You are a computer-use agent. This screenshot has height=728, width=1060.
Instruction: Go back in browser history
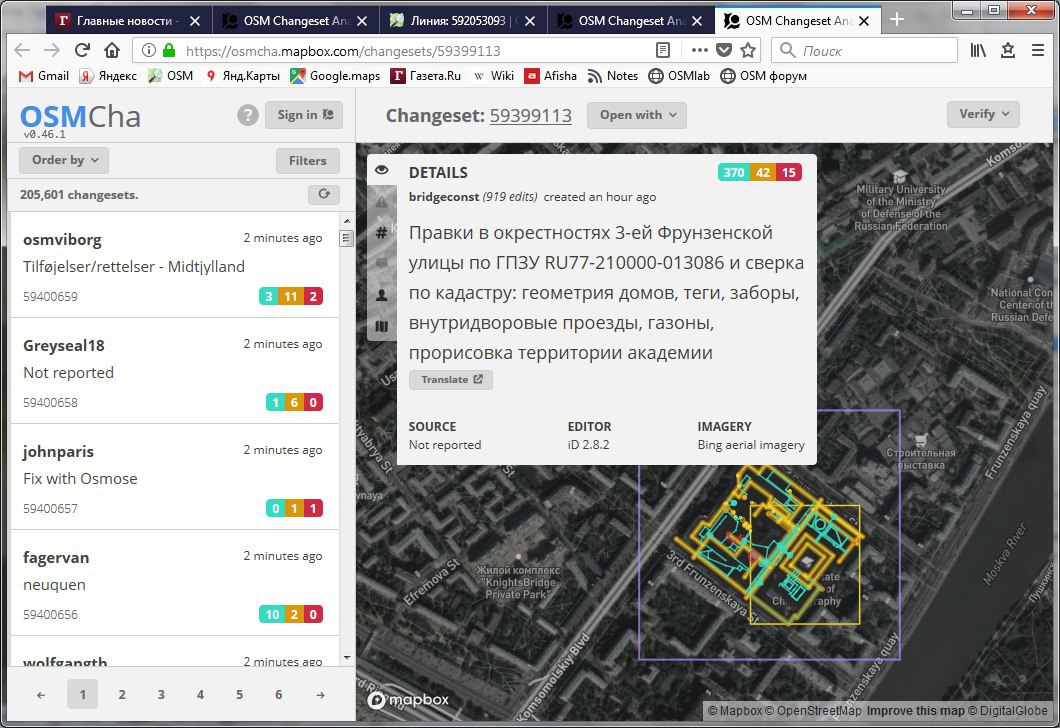(x=22, y=50)
